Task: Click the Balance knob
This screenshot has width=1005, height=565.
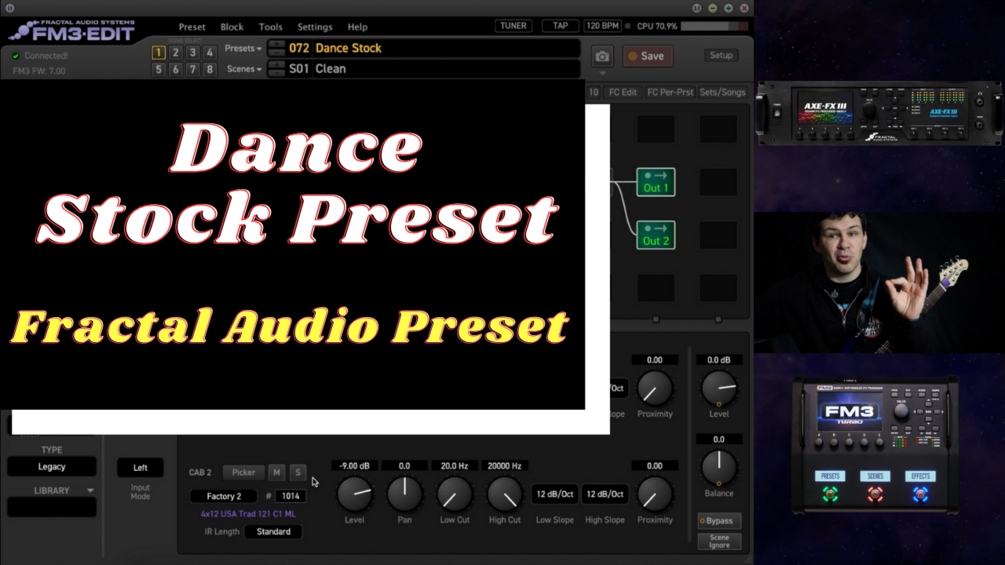Action: tap(719, 468)
